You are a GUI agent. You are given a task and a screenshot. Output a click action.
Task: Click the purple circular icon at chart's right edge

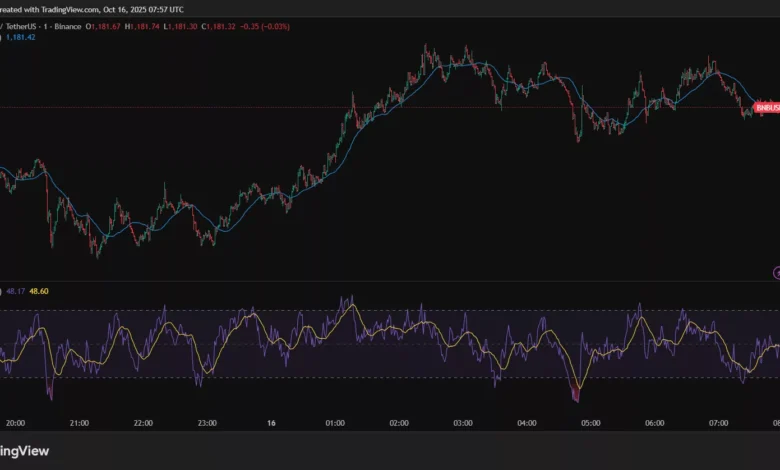click(x=776, y=272)
